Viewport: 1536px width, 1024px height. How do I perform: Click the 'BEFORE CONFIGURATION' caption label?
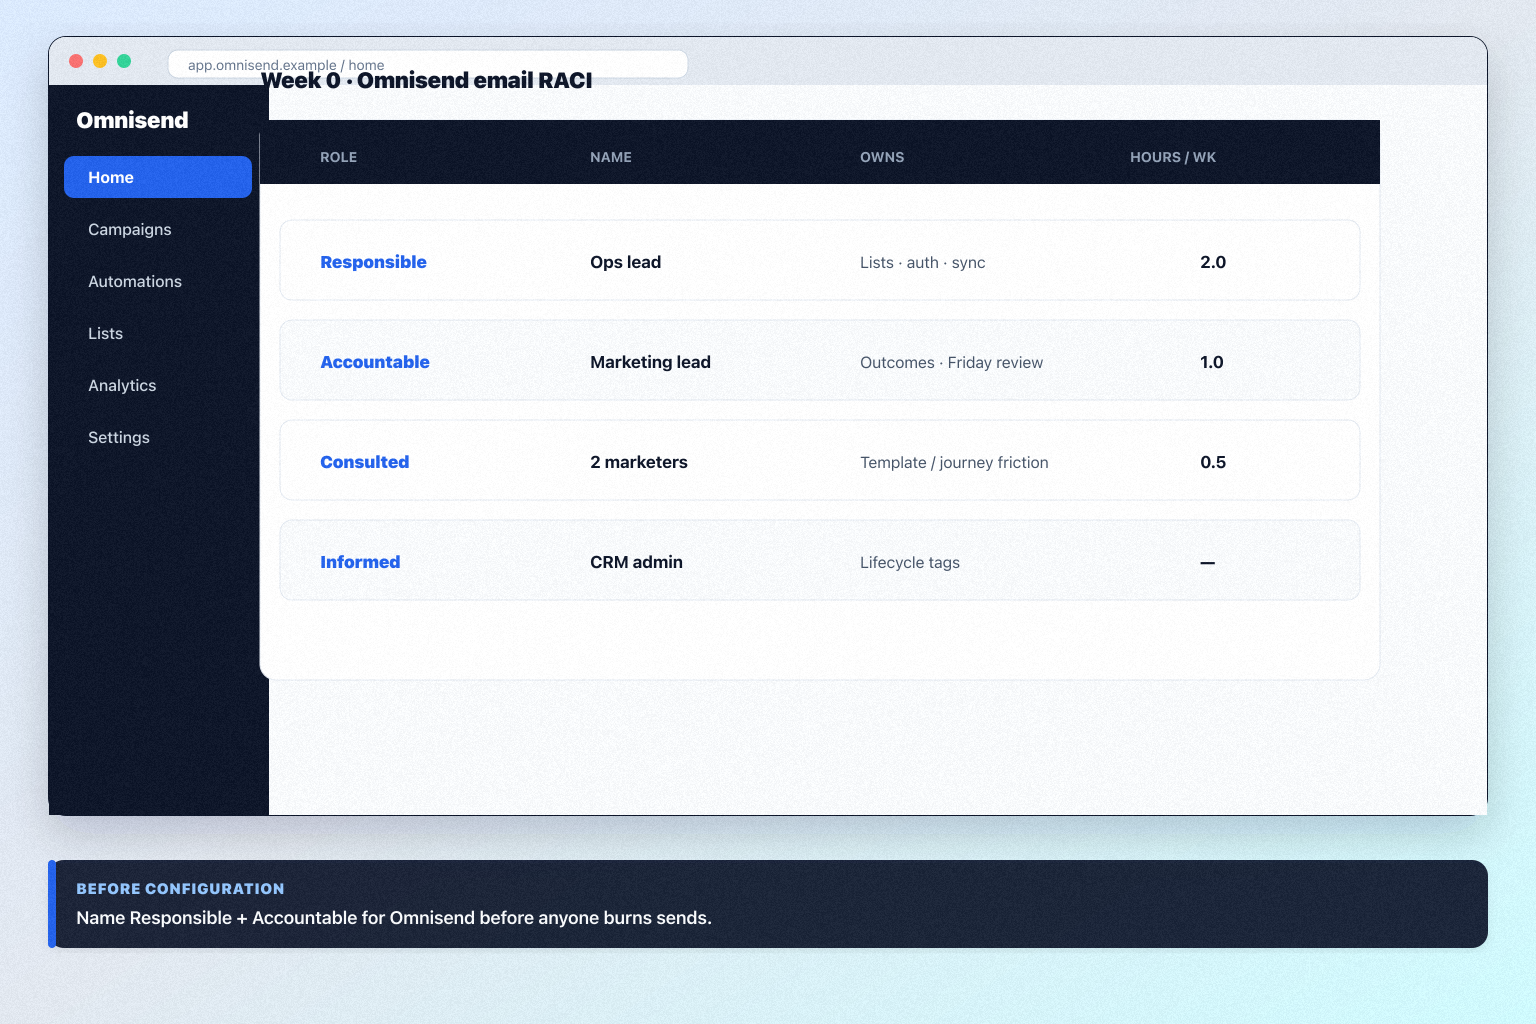(180, 889)
